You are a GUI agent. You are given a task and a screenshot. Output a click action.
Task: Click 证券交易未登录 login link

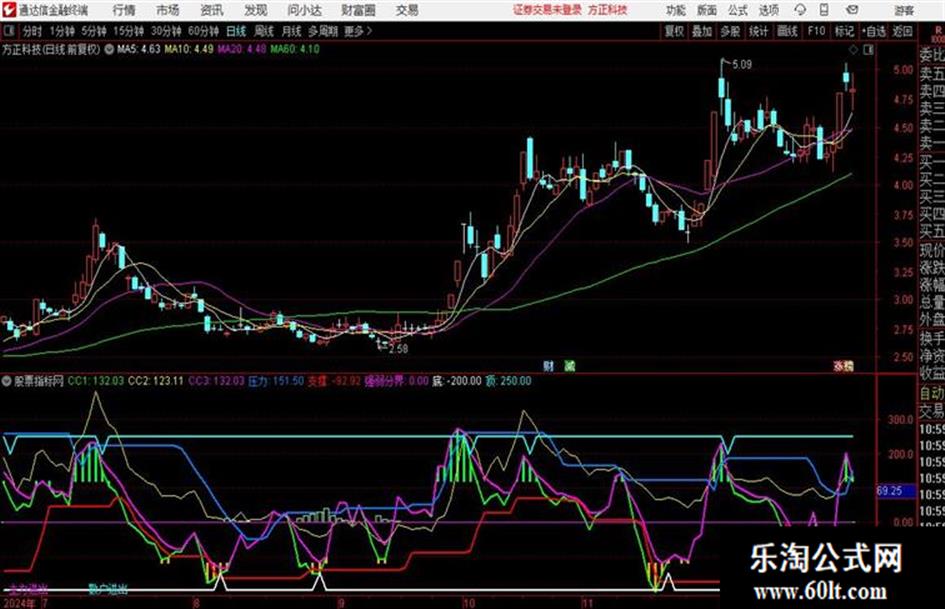[x=547, y=10]
